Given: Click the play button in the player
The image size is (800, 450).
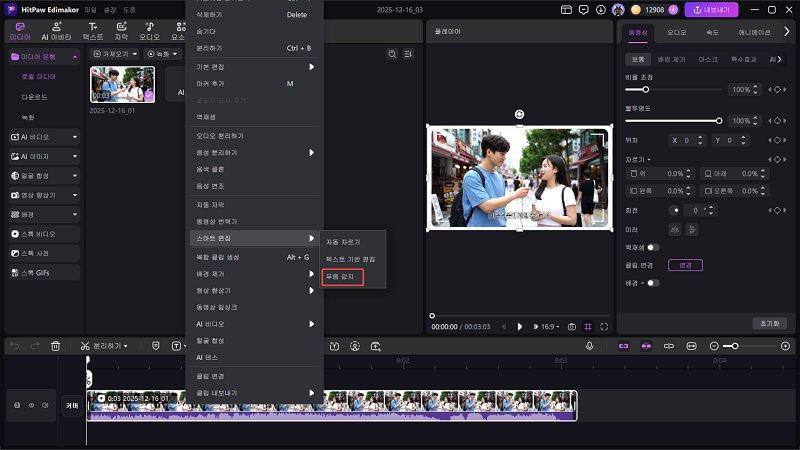Looking at the screenshot, I should pos(520,327).
